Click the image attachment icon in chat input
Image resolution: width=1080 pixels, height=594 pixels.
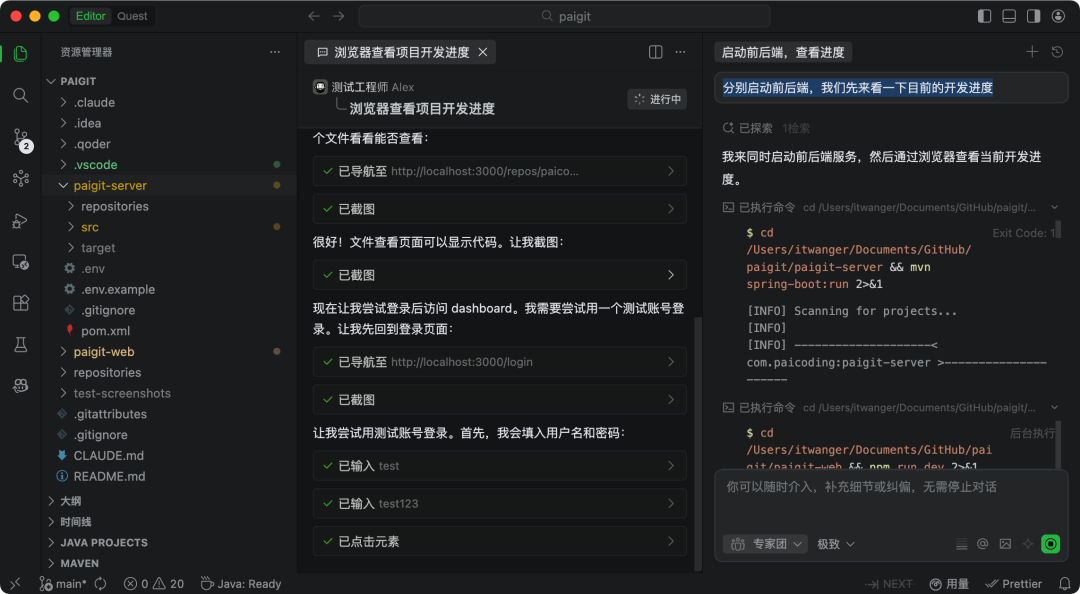pos(1004,543)
